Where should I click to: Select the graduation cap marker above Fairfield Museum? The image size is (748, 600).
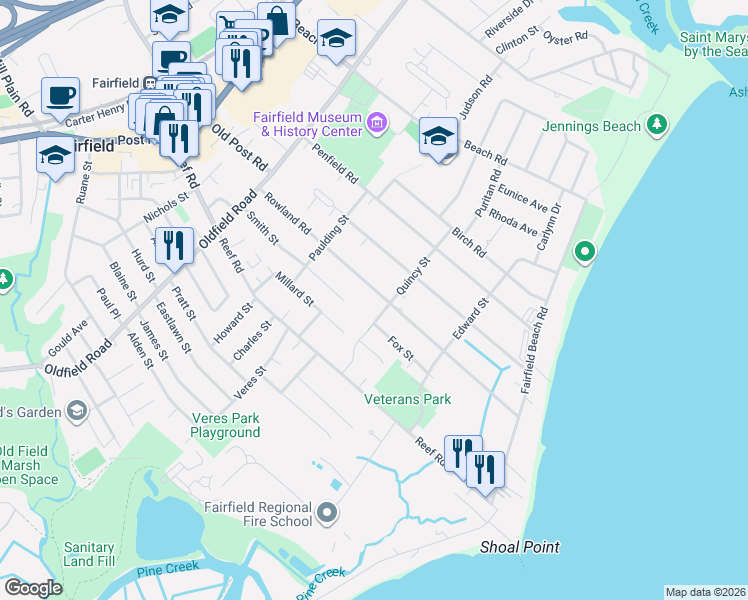pos(336,39)
